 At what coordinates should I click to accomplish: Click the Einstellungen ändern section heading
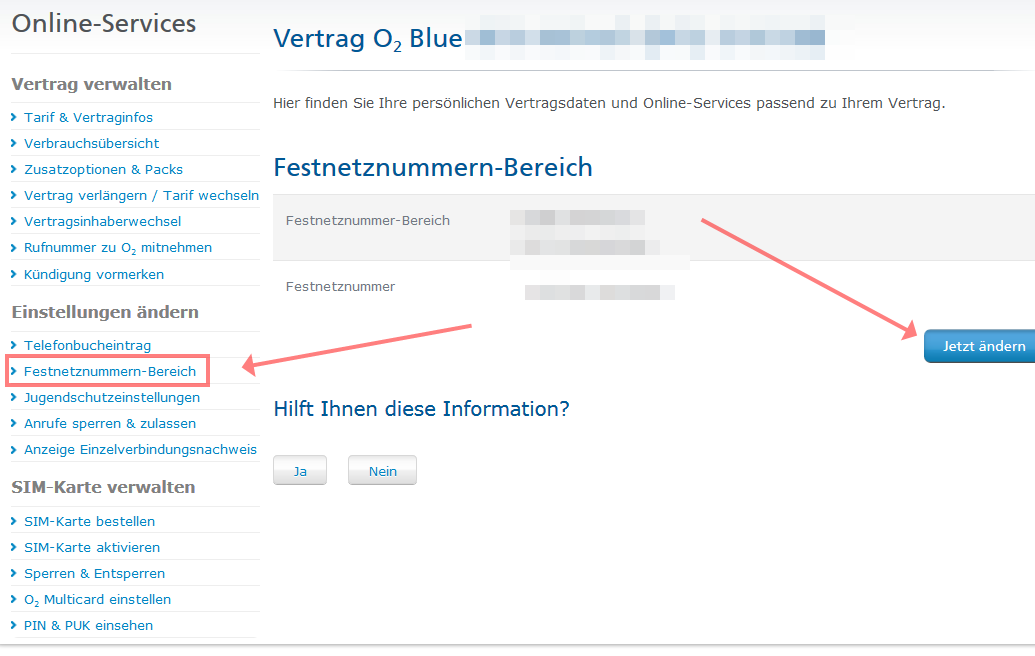pos(105,312)
